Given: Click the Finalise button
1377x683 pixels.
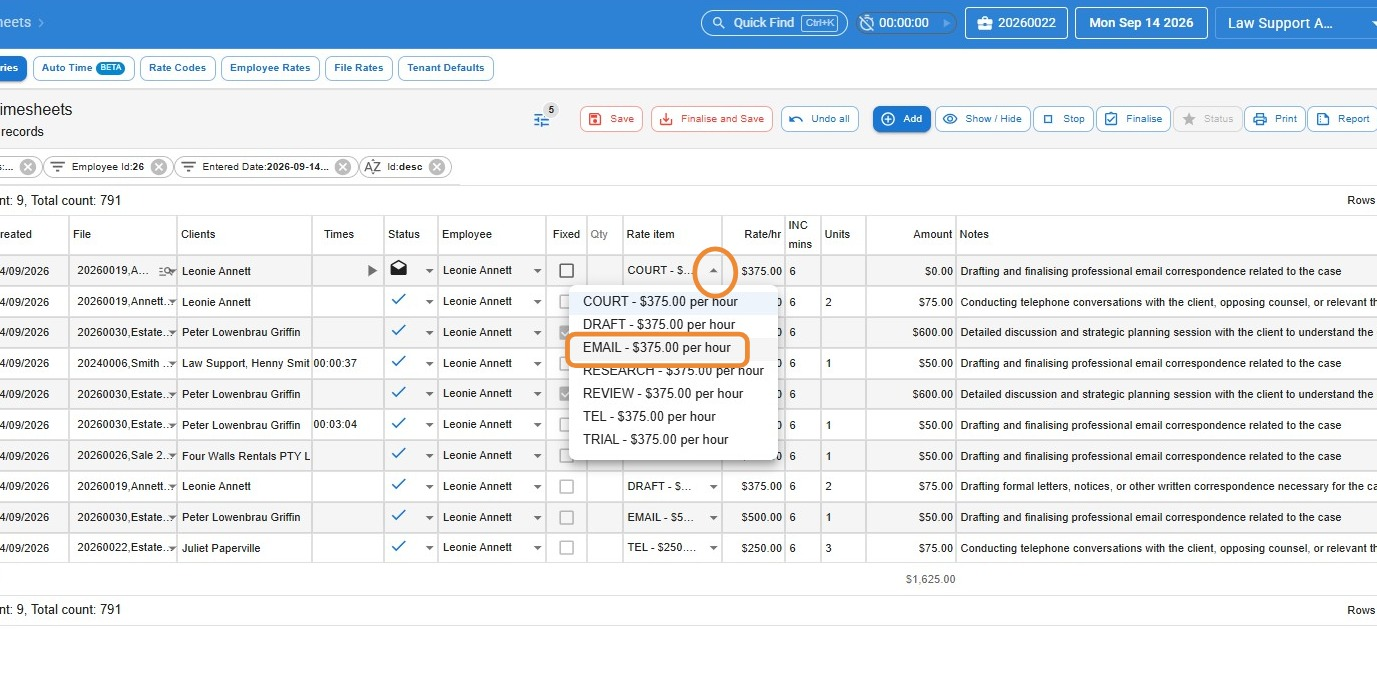Looking at the screenshot, I should click(1134, 119).
